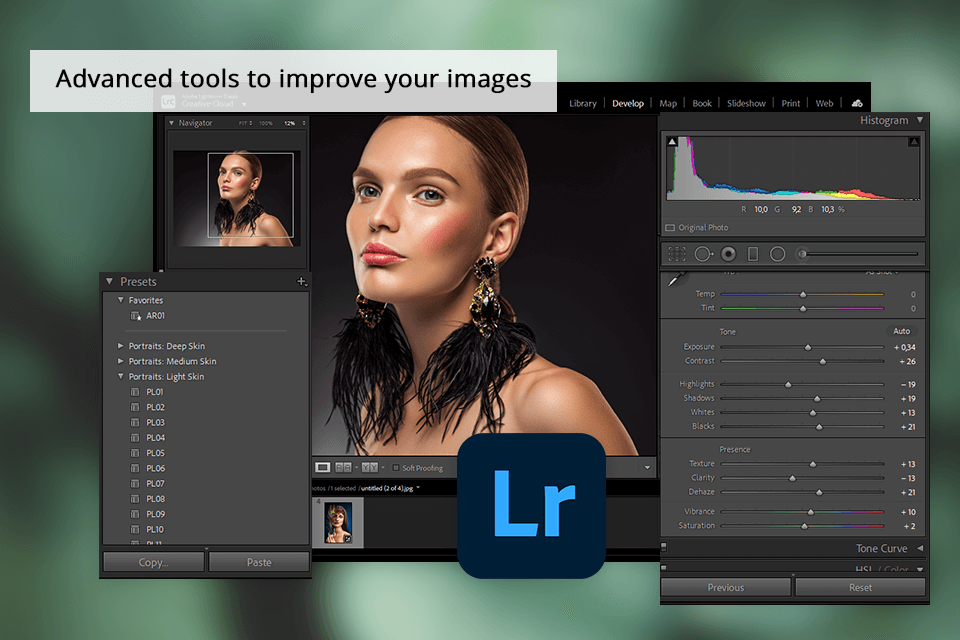Open the Slideshow module
This screenshot has width=960, height=640.
pyautogui.click(x=746, y=104)
